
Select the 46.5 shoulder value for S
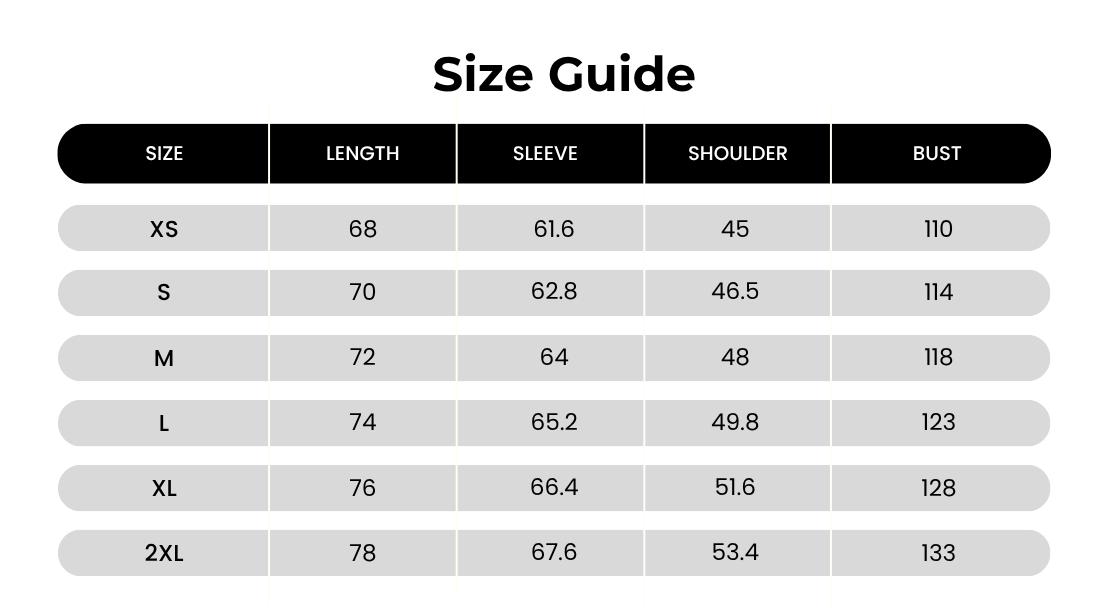[x=735, y=291]
